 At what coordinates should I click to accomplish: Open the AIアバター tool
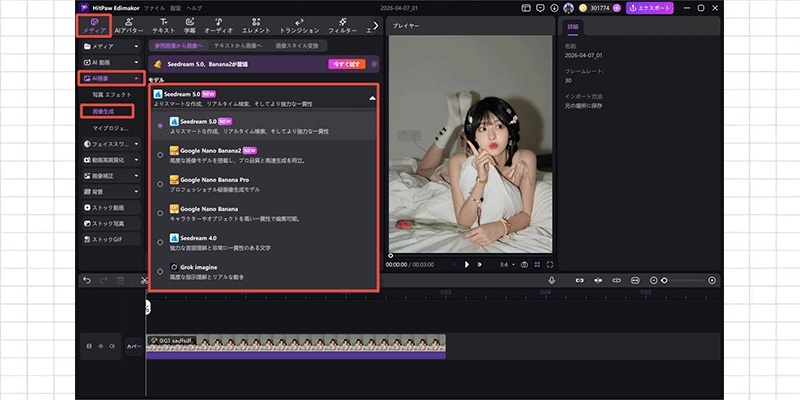click(129, 26)
